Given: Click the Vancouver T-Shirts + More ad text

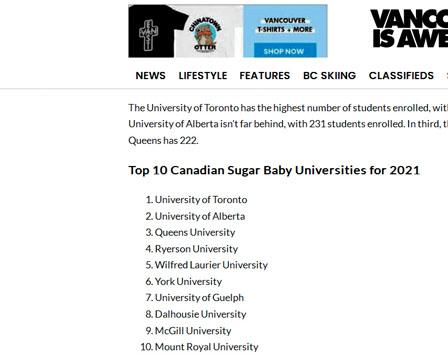Looking at the screenshot, I should (285, 25).
